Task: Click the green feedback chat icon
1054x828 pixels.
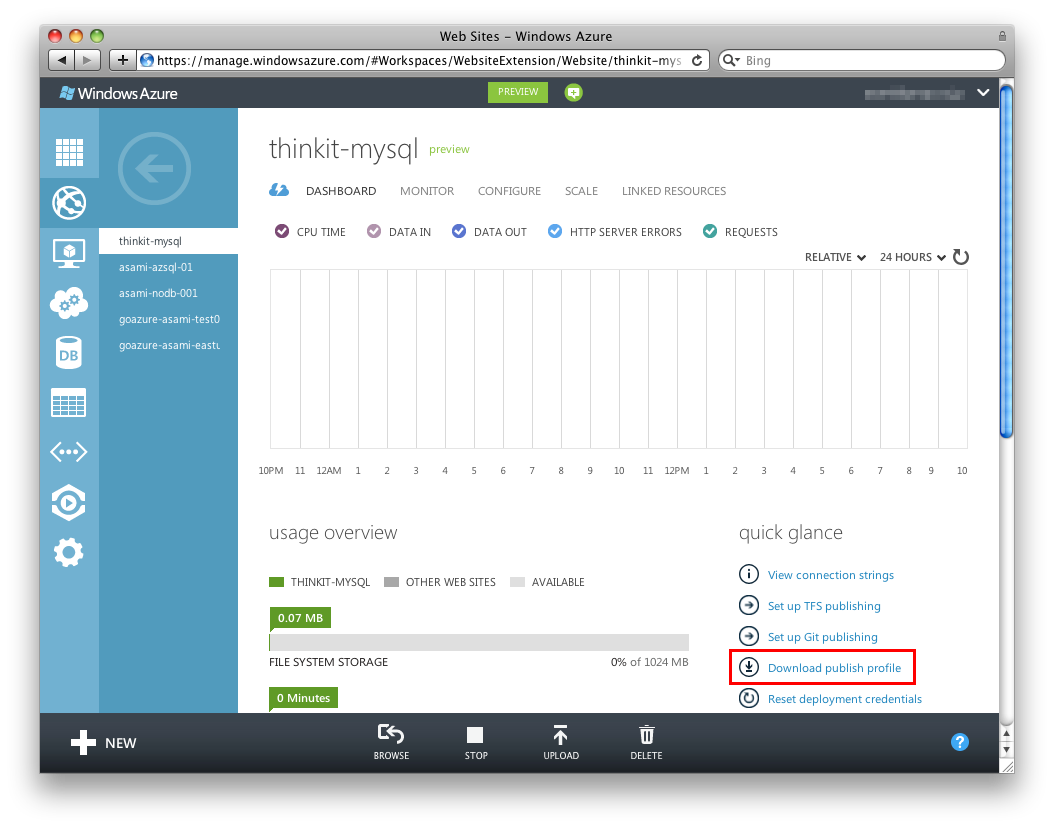Action: [573, 92]
